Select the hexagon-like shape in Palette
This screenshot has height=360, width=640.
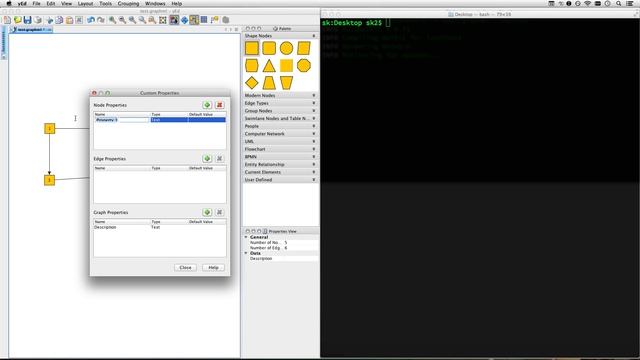pos(252,65)
